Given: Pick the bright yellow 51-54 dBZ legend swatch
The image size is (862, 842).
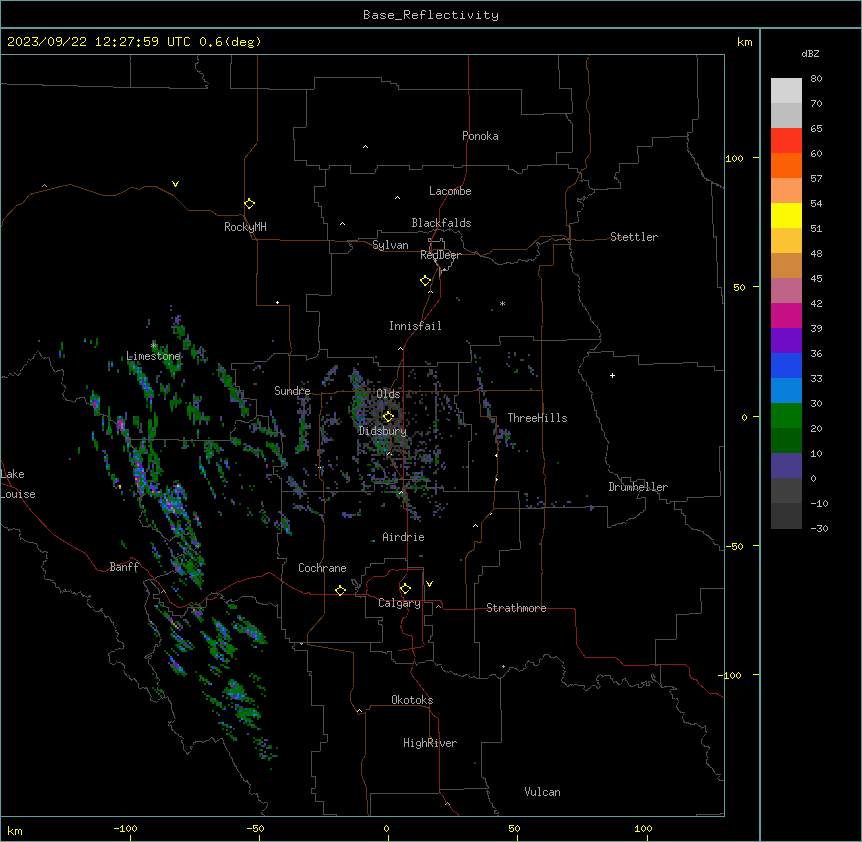Looking at the screenshot, I should [786, 215].
